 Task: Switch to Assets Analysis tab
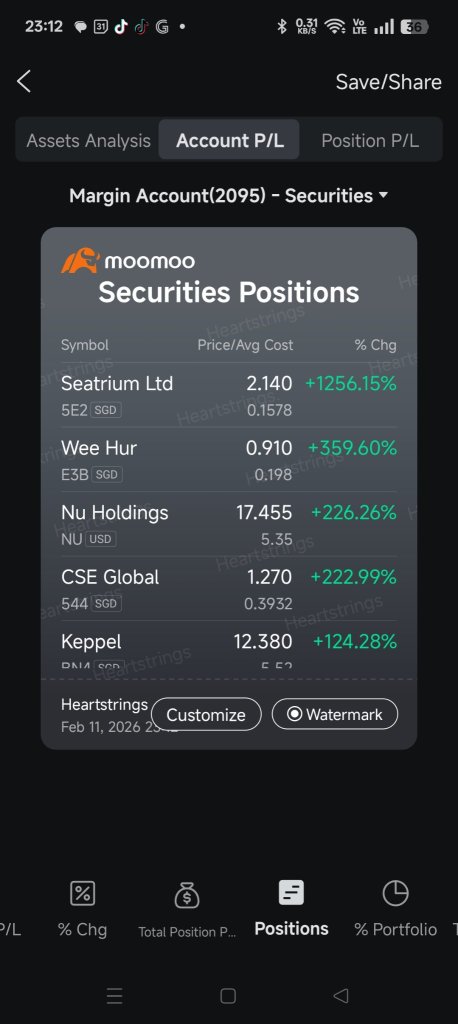click(88, 140)
